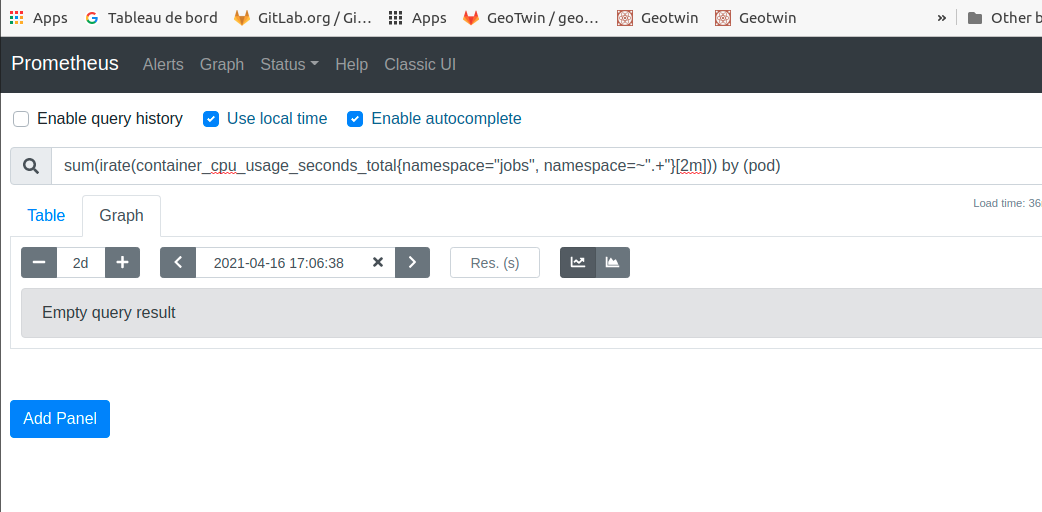Go to the next end time with the right chevron
The width and height of the screenshot is (1042, 512).
pos(412,263)
